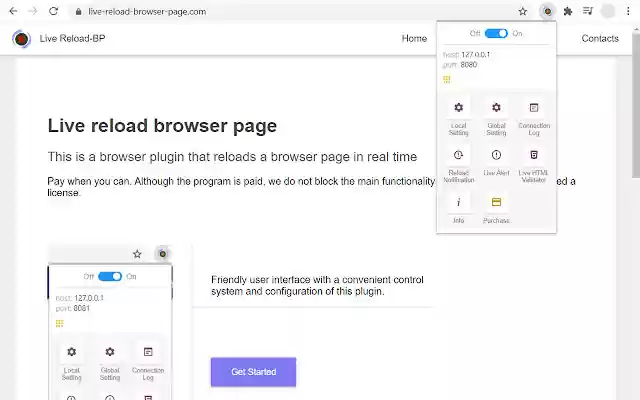Click the browser forward arrow
This screenshot has height=400, width=640.
pyautogui.click(x=33, y=11)
